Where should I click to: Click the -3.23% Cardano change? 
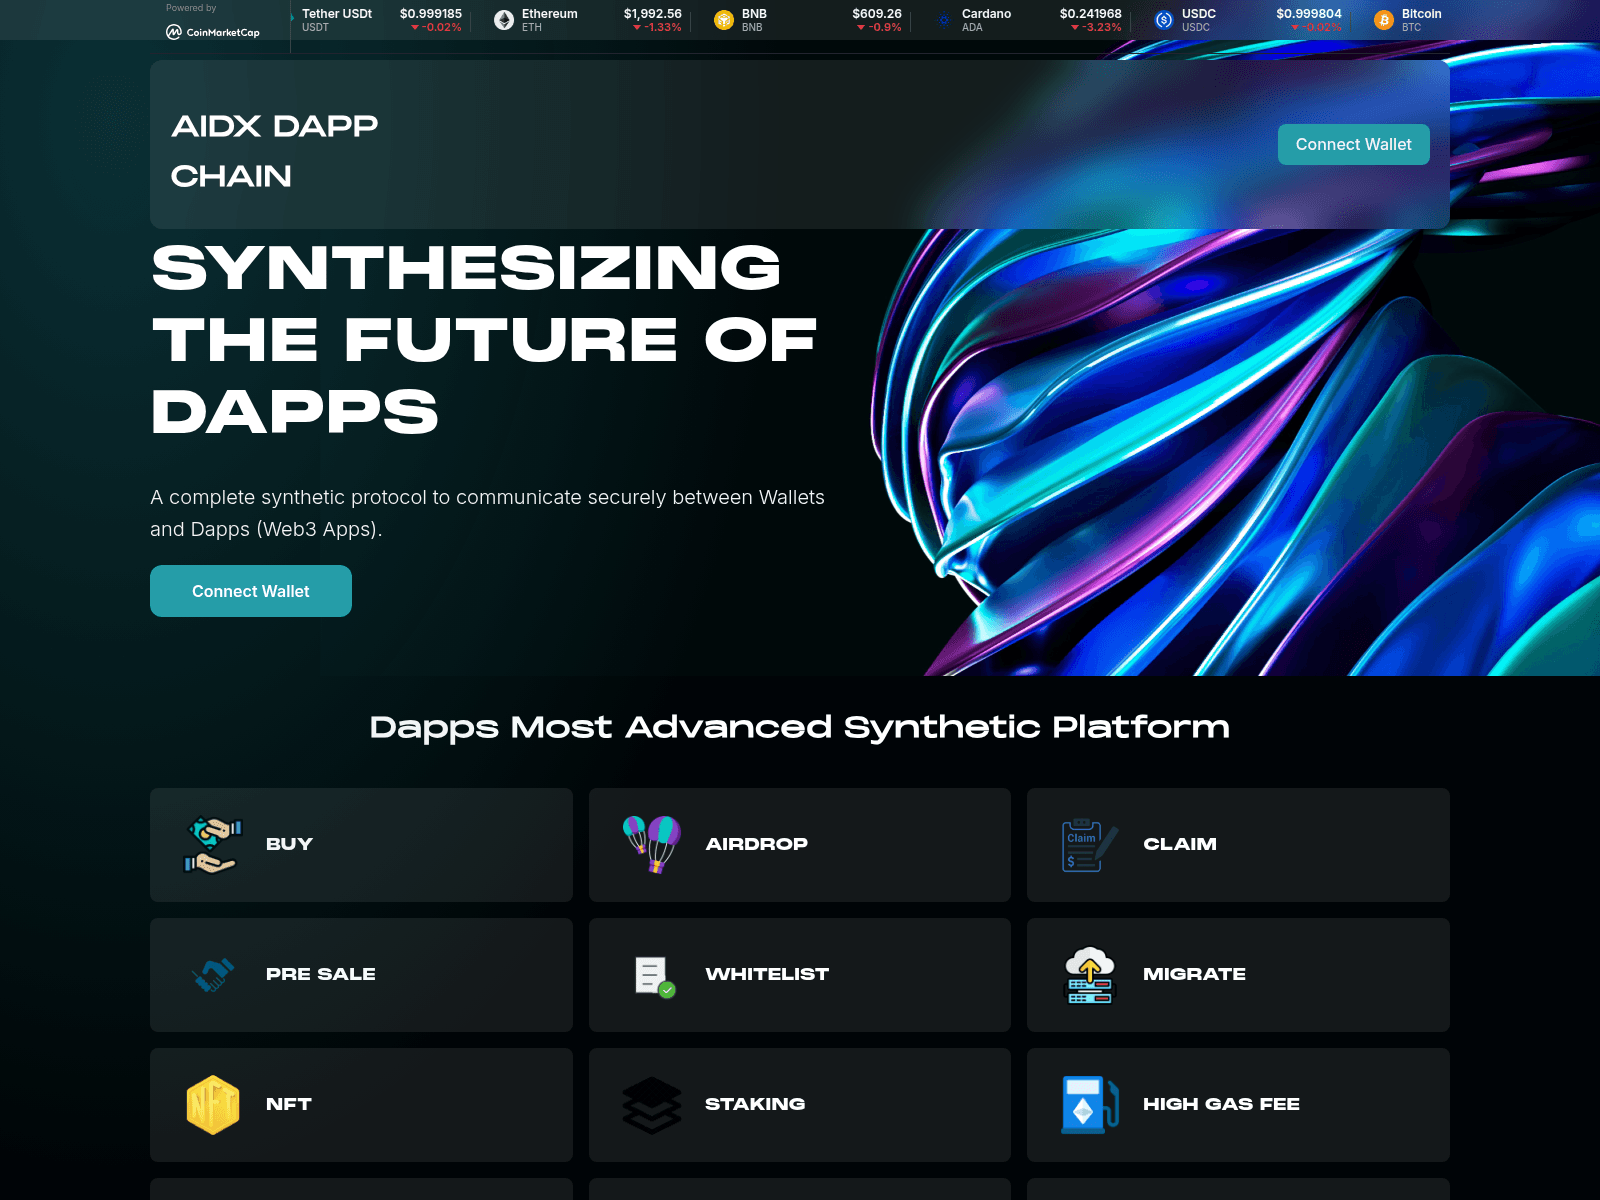(x=1097, y=27)
